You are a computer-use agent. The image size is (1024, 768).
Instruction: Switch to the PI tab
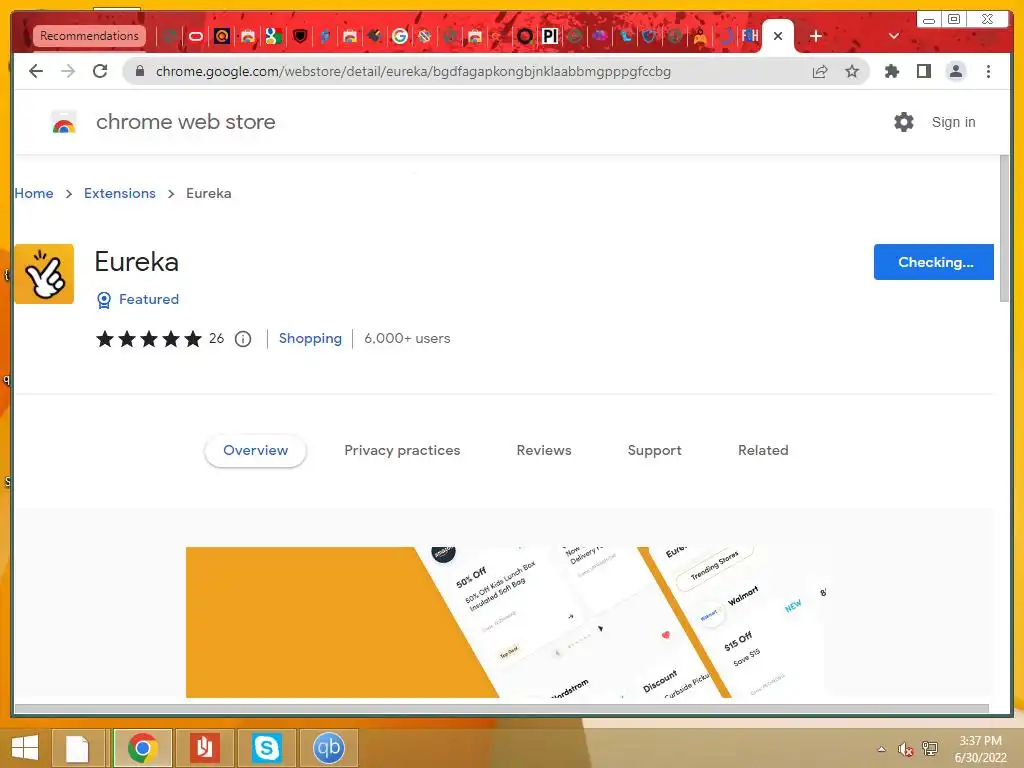[550, 36]
